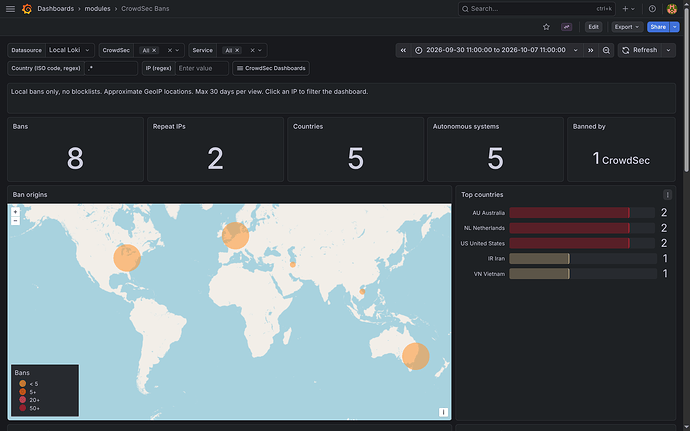
Task: Click the IR Iran bar
Action: pos(539,258)
